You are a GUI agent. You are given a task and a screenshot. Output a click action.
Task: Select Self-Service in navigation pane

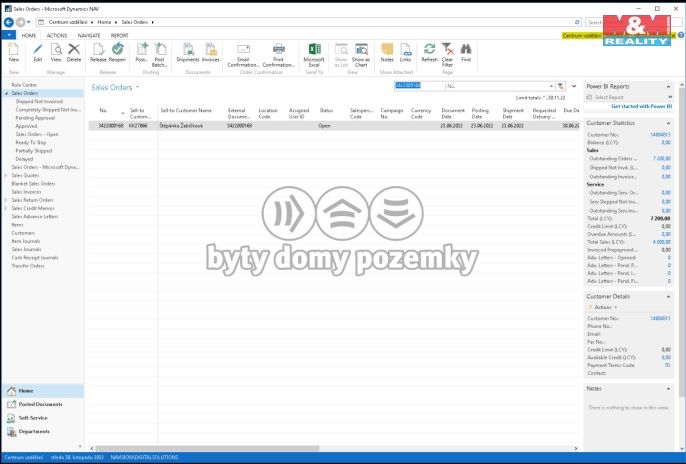(x=43, y=418)
